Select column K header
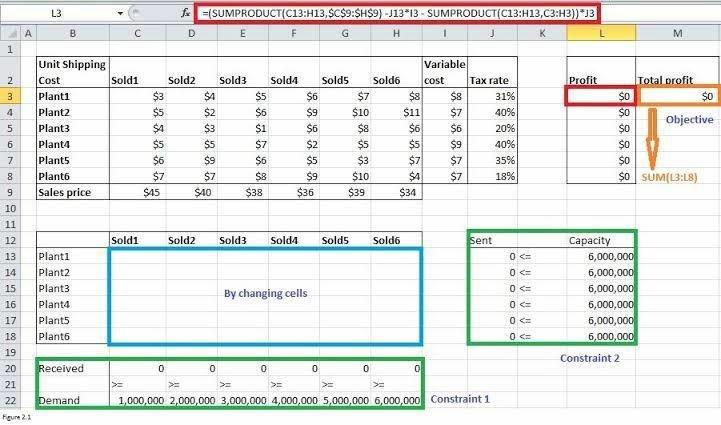 tap(542, 34)
